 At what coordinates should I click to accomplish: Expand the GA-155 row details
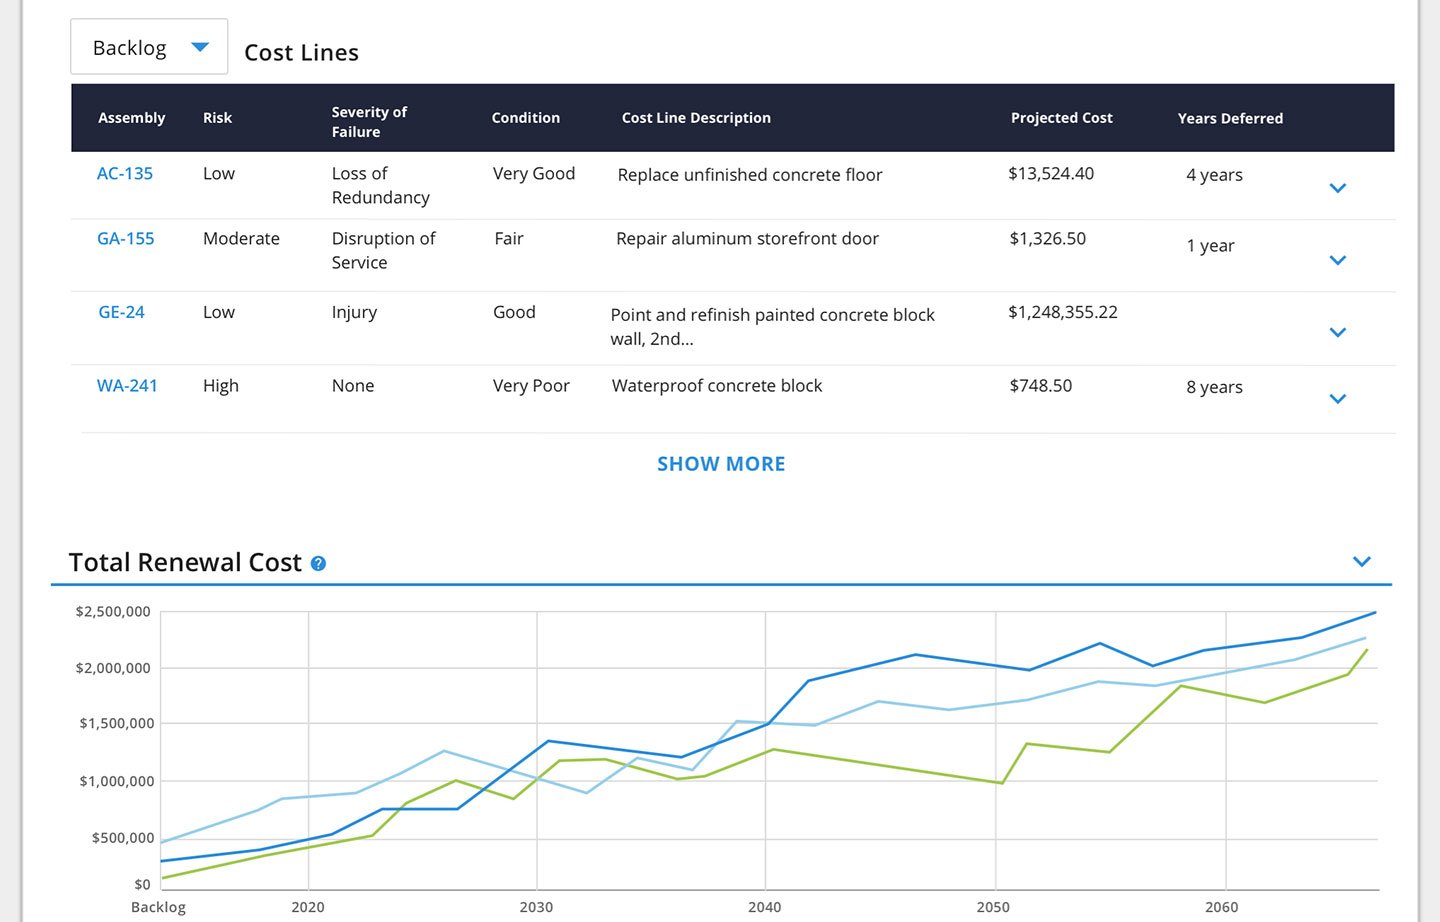tap(1337, 260)
